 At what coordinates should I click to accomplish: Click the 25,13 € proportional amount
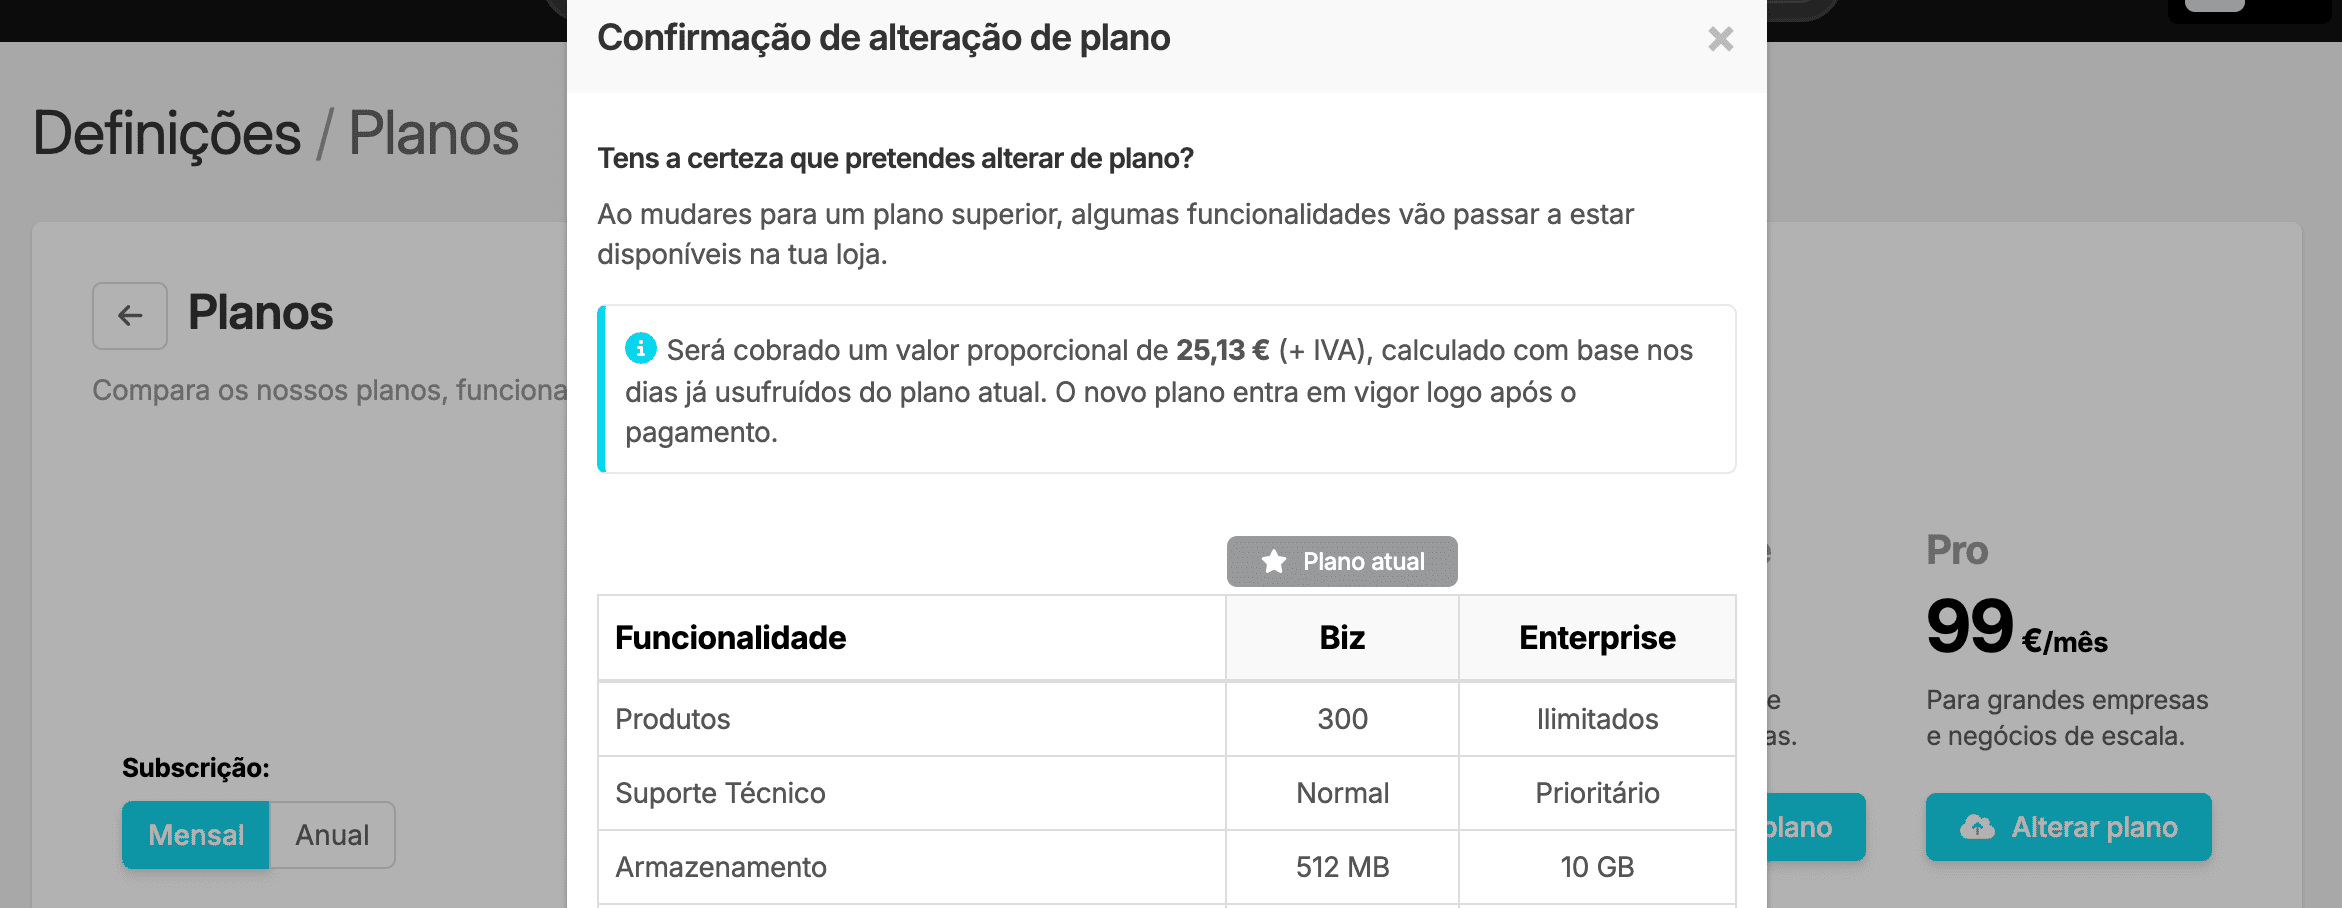pos(1222,350)
